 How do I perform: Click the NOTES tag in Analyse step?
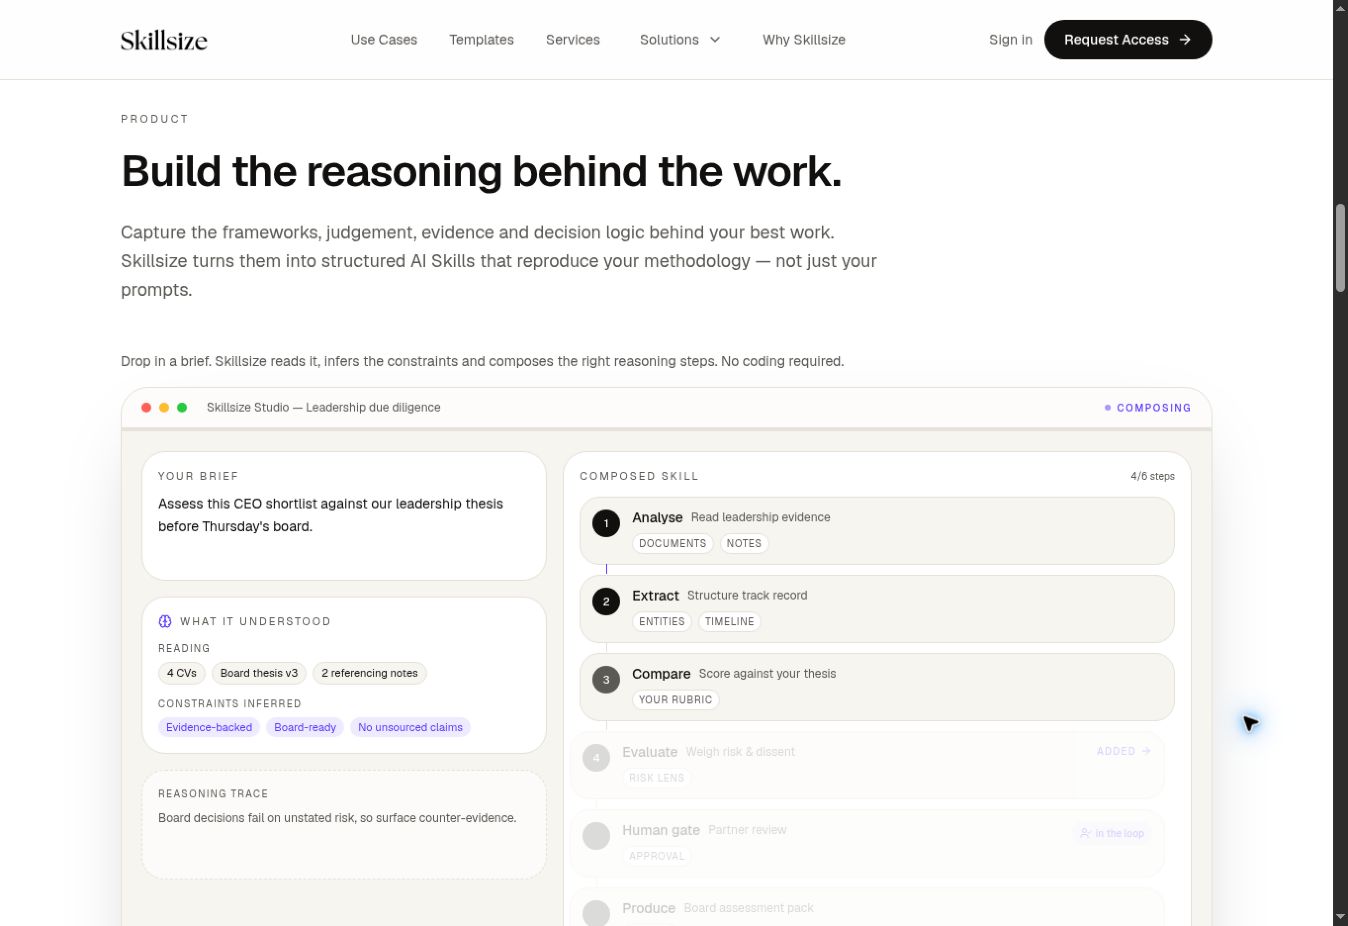click(744, 543)
